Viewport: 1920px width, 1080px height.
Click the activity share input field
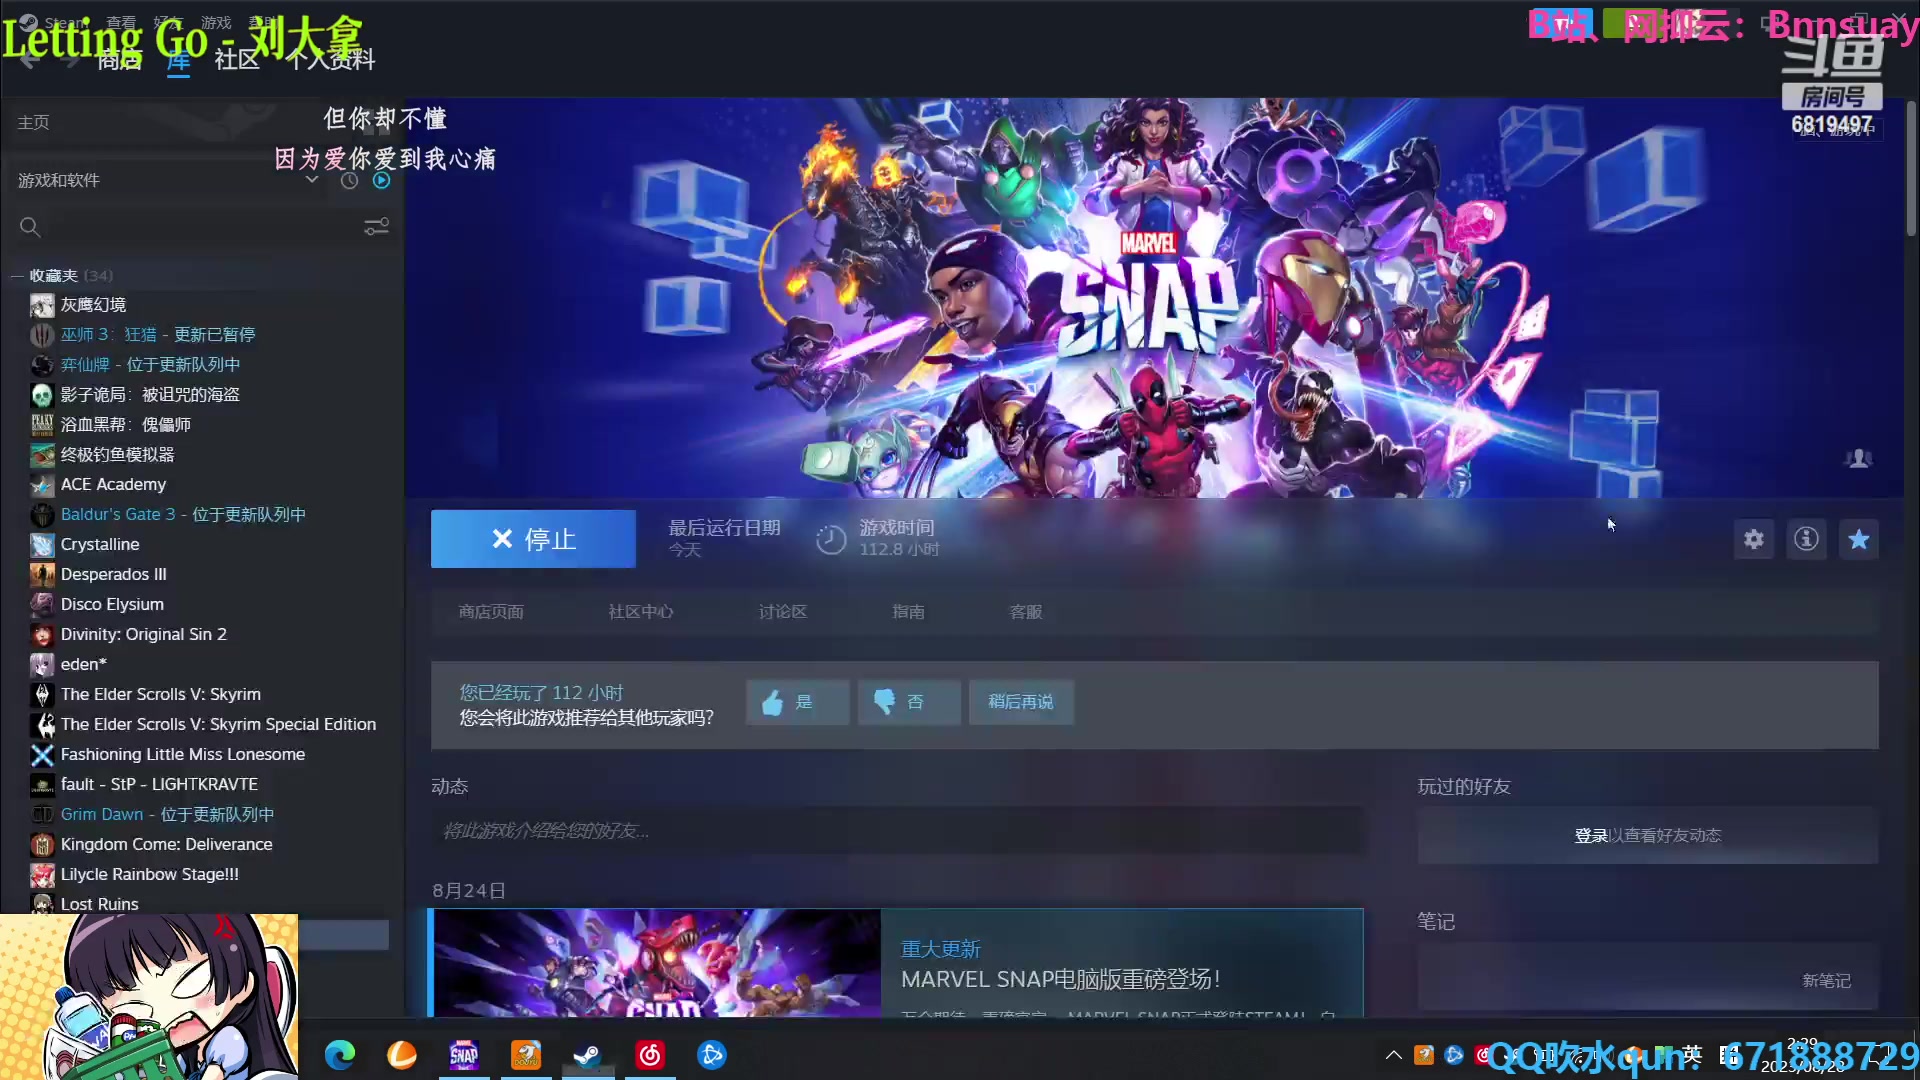897,831
